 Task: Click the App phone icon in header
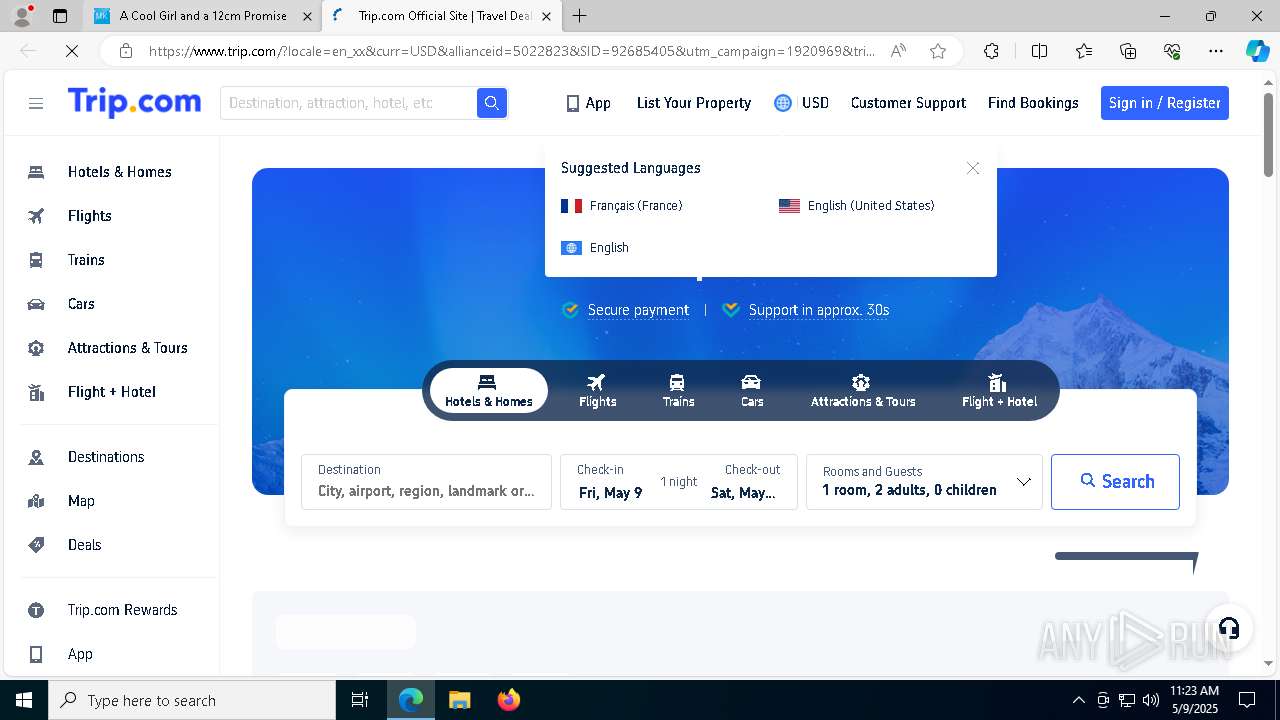pos(573,103)
